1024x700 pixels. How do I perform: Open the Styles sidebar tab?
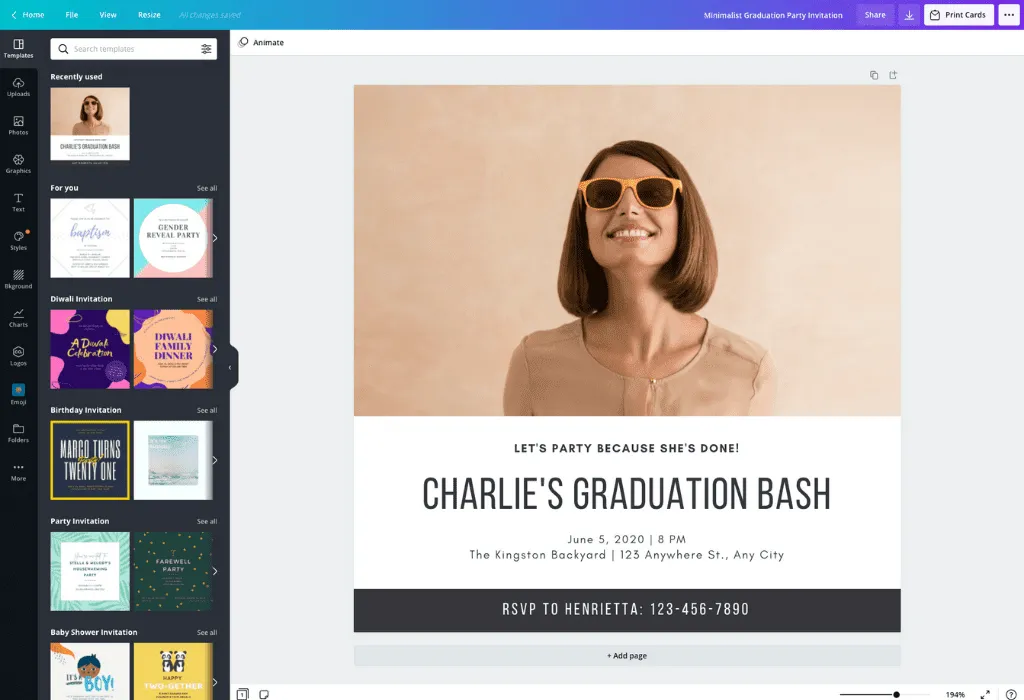[x=18, y=241]
